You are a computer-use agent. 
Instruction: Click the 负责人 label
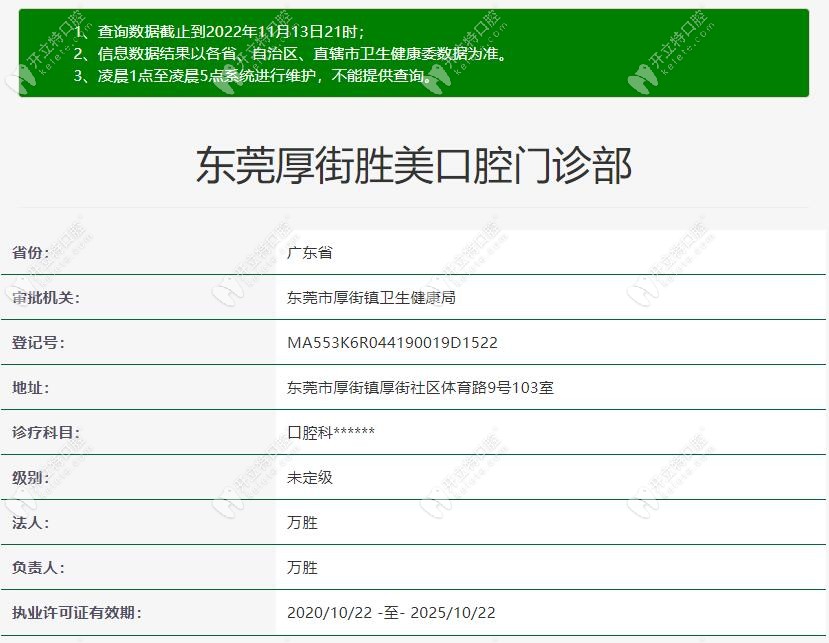click(39, 567)
